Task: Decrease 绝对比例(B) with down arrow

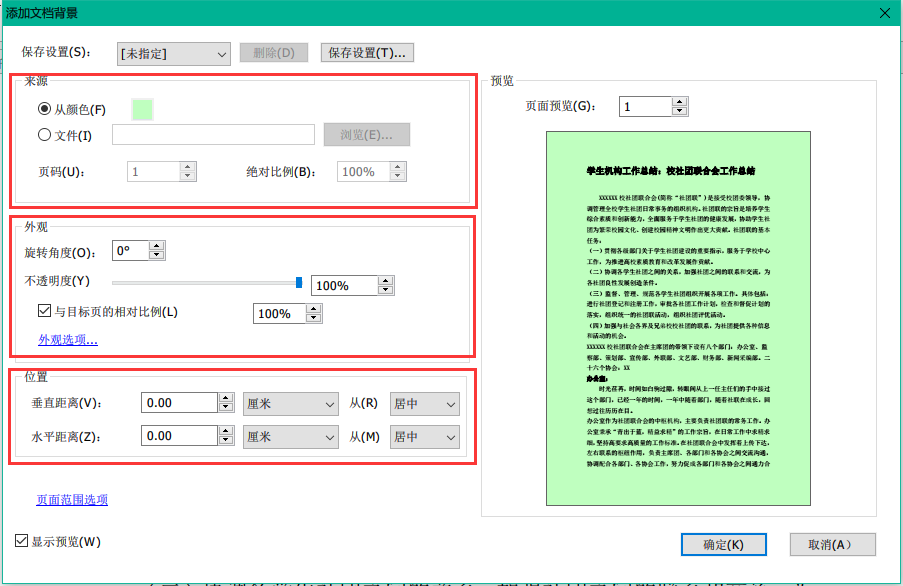Action: tap(397, 176)
